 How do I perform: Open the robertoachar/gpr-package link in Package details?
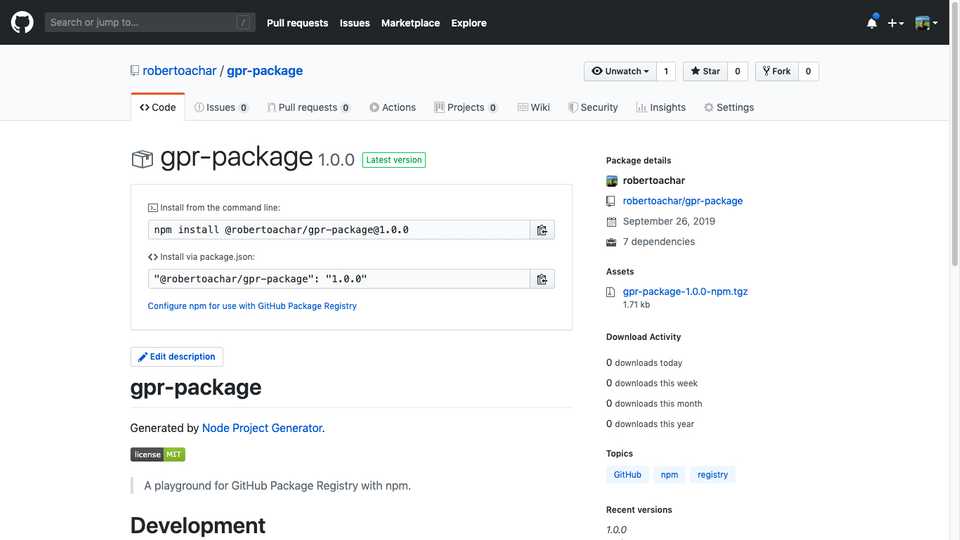pos(683,201)
